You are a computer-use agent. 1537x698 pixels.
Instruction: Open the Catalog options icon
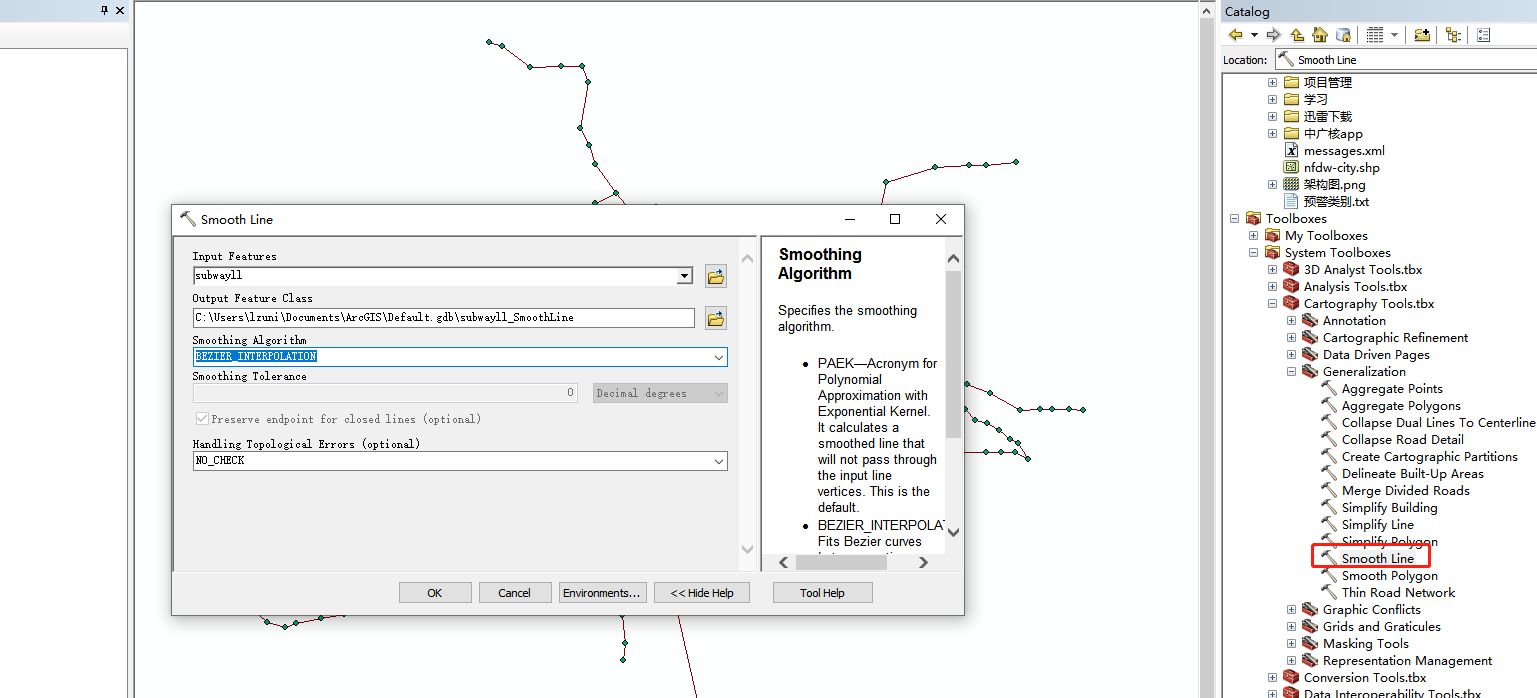click(1483, 35)
